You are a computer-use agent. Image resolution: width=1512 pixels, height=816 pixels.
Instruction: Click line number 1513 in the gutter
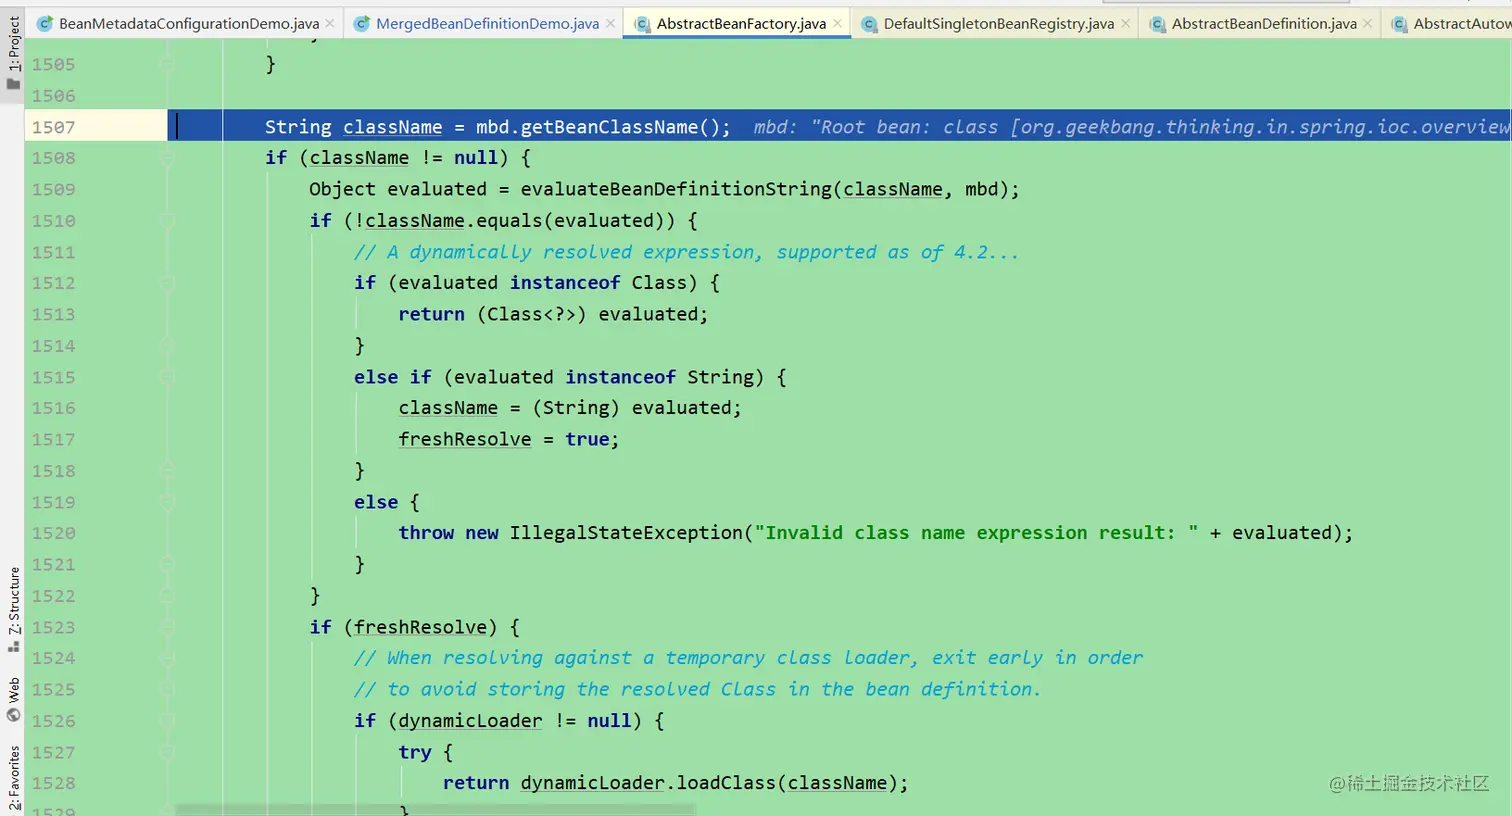coord(53,314)
